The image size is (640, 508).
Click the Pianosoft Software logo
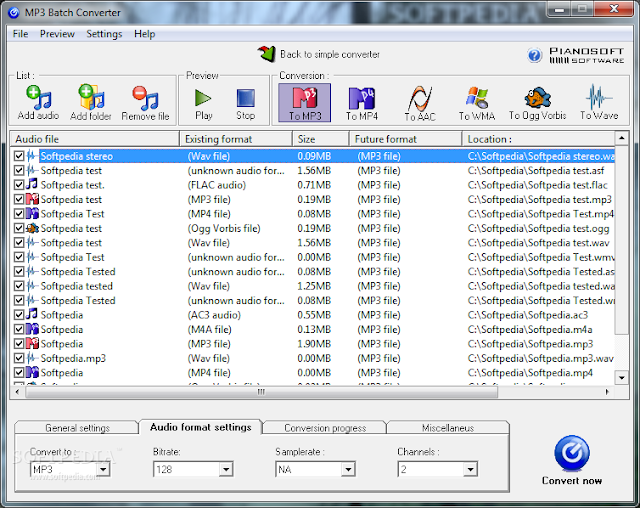click(x=586, y=55)
